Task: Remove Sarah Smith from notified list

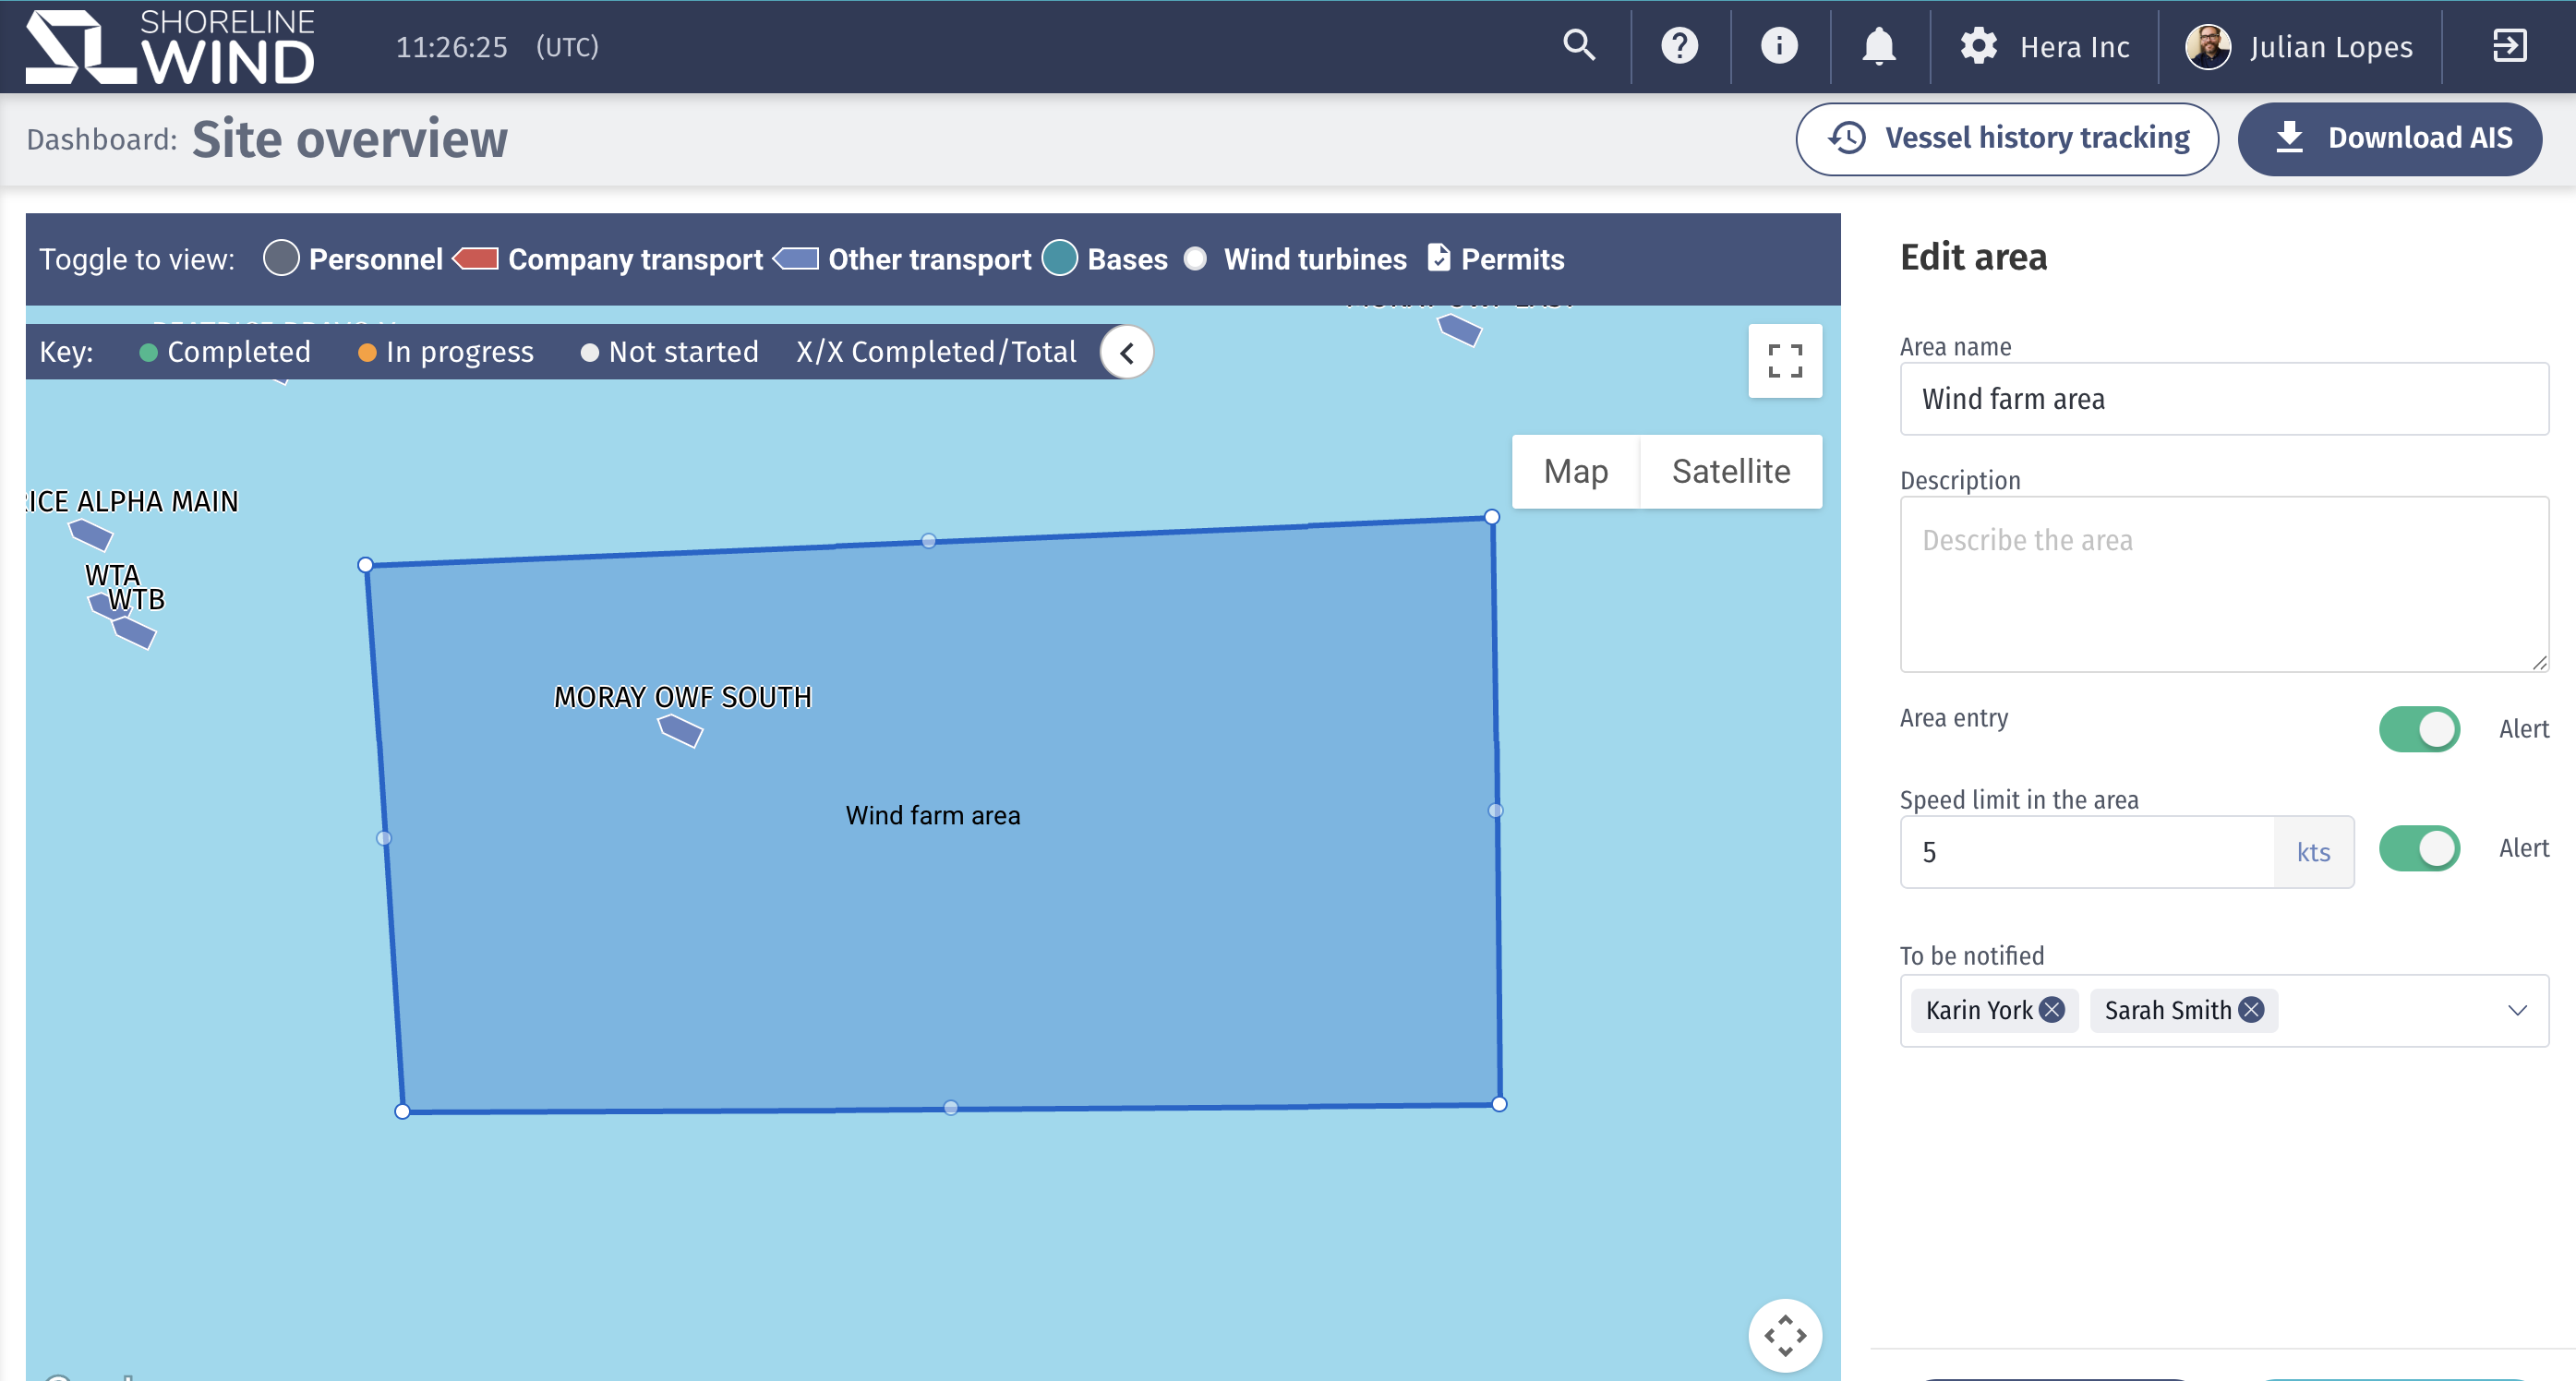Action: 2251,1010
